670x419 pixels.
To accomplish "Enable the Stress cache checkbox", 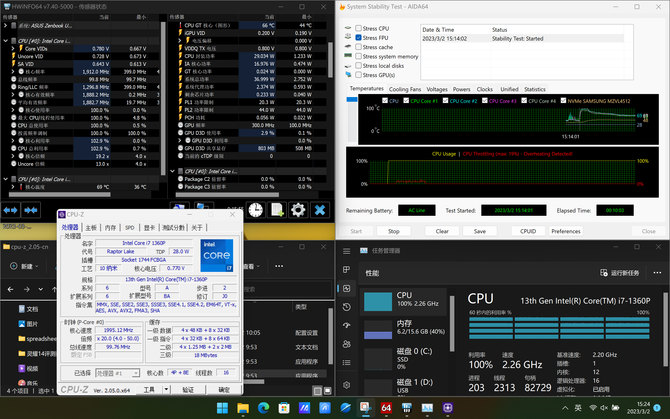I will click(x=359, y=47).
